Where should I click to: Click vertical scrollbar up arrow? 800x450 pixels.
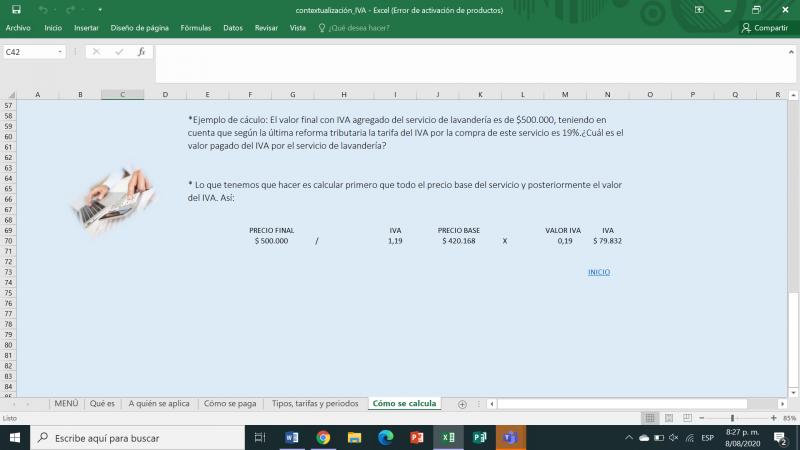coord(793,95)
